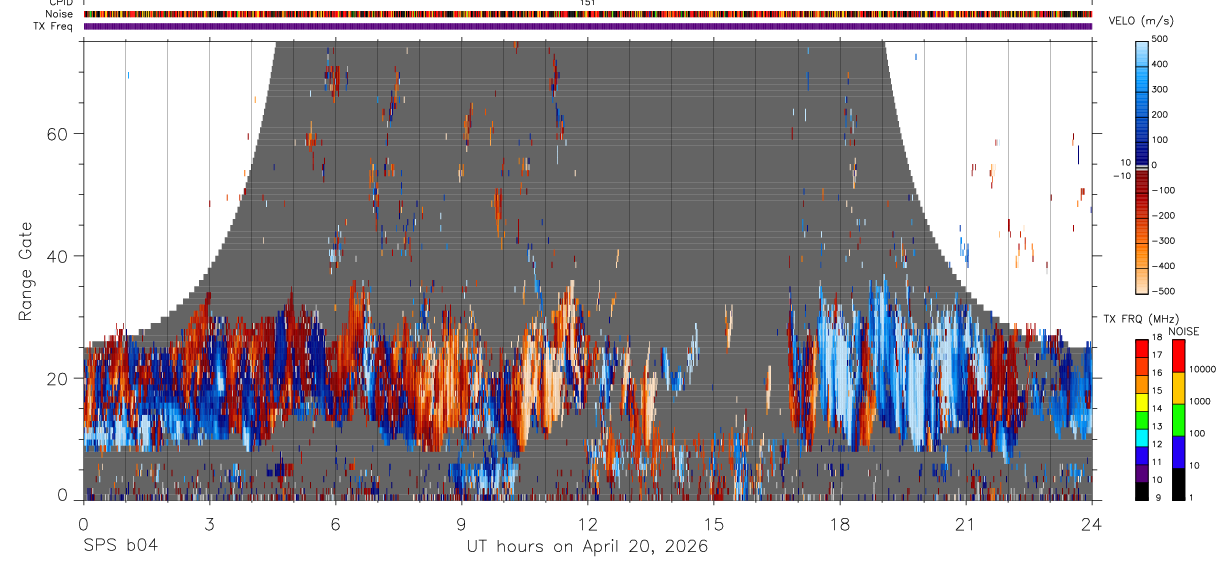
Task: Click the '10000' noise scale label
Action: tap(1202, 369)
